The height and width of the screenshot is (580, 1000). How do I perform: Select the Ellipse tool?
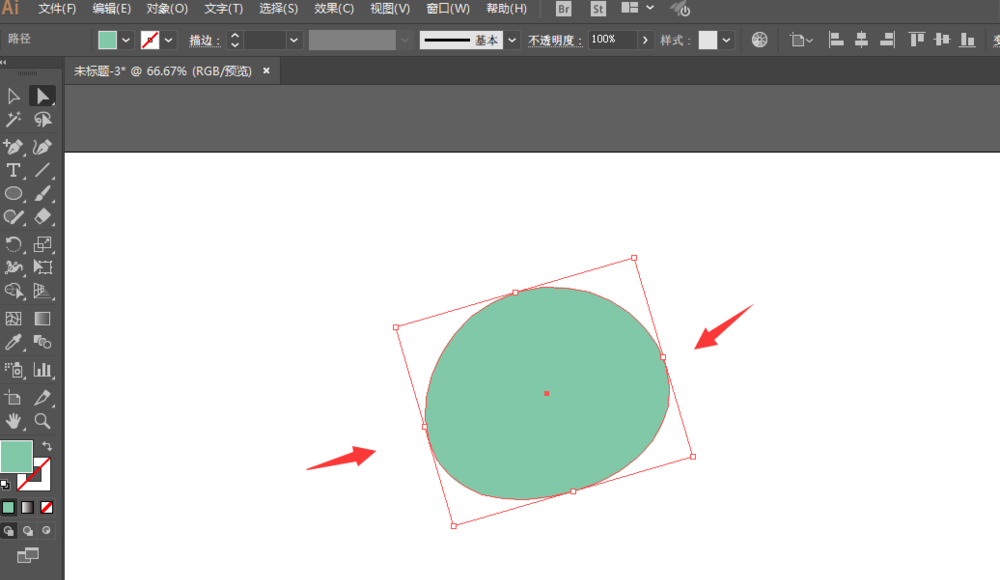point(13,193)
